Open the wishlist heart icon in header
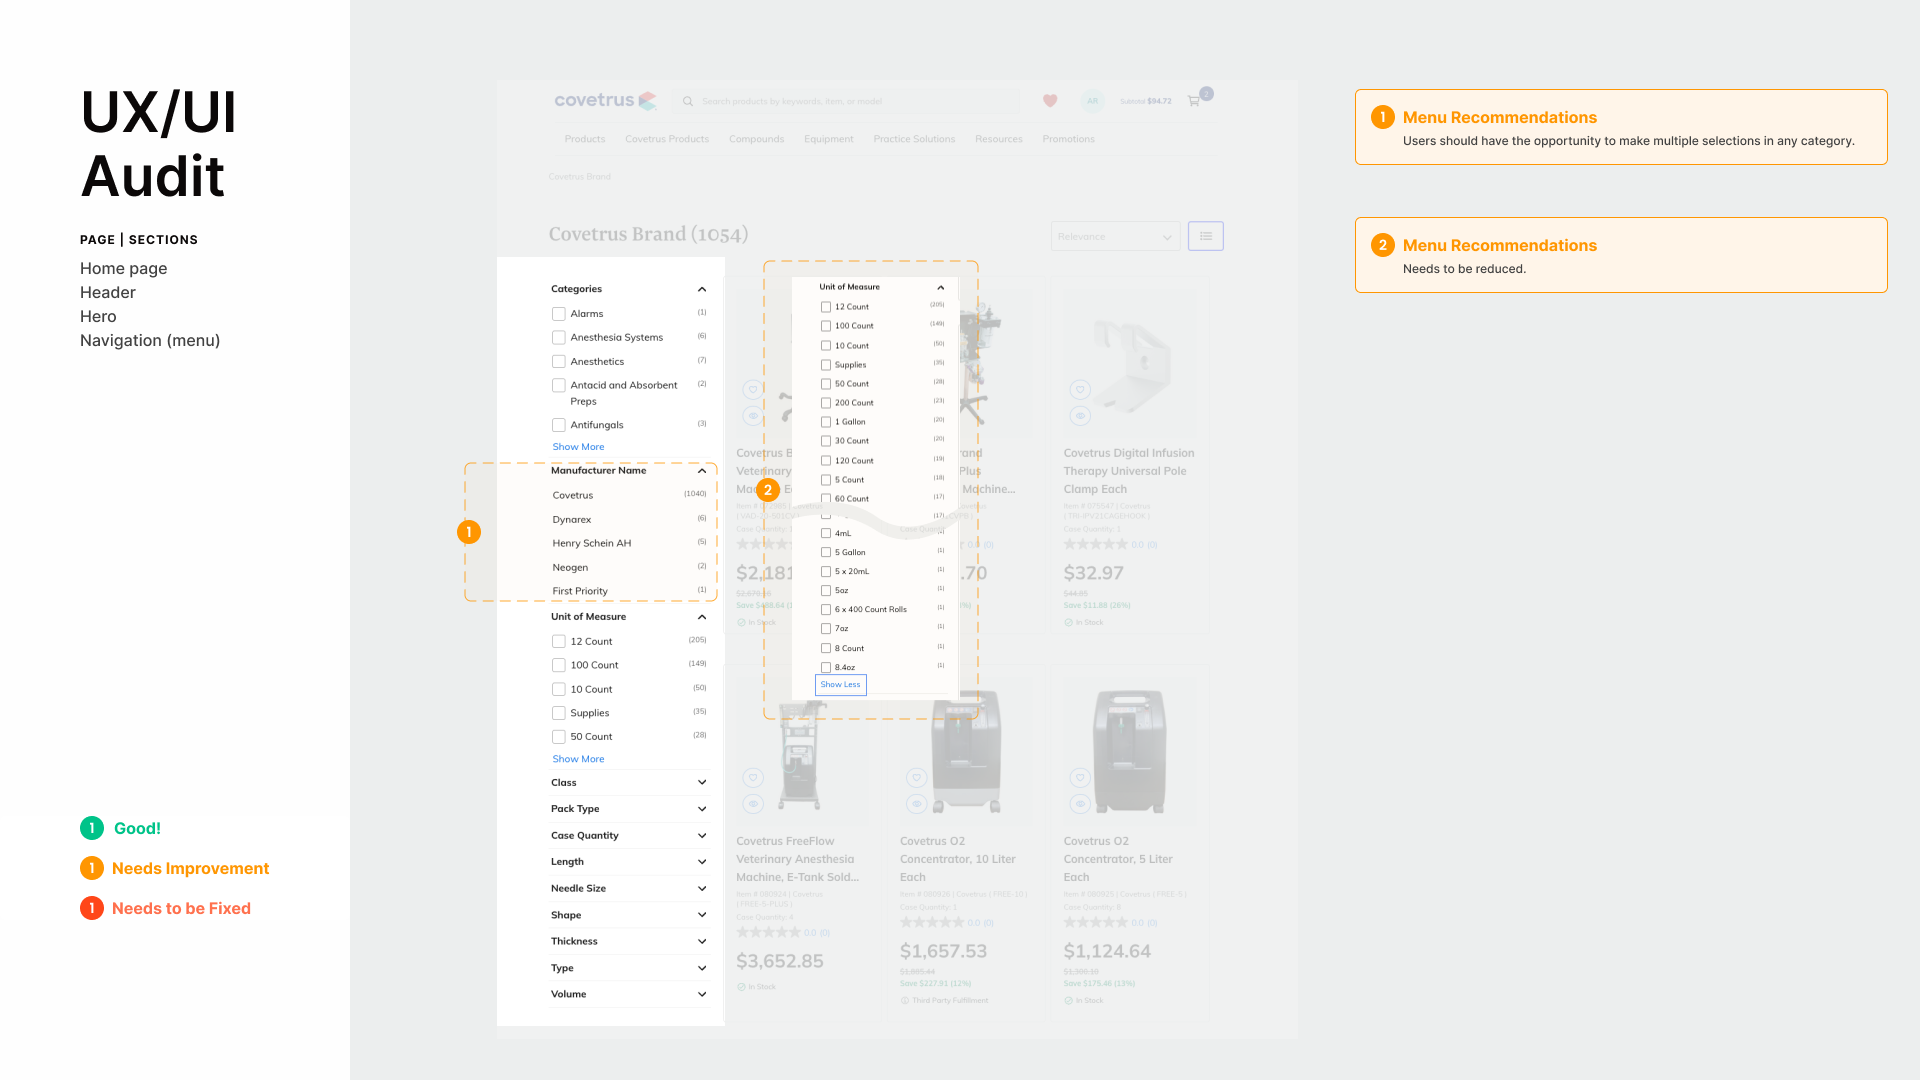The height and width of the screenshot is (1080, 1920). [x=1050, y=100]
